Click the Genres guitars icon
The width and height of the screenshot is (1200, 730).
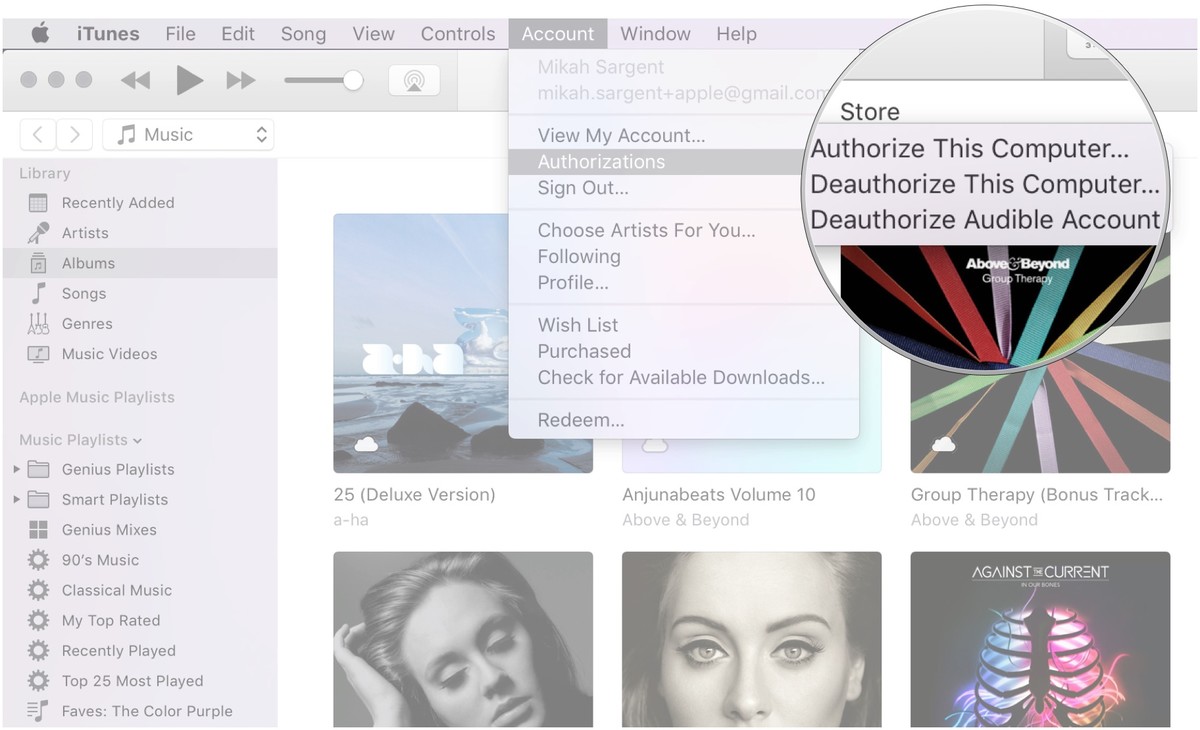coord(38,324)
